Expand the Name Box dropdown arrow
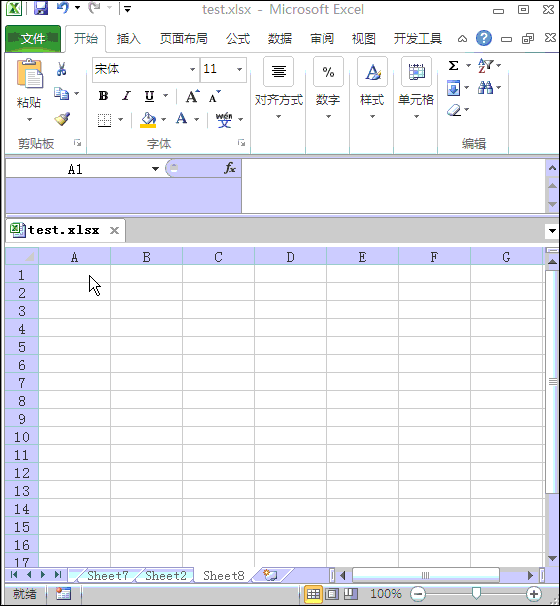This screenshot has width=560, height=606. [x=155, y=169]
